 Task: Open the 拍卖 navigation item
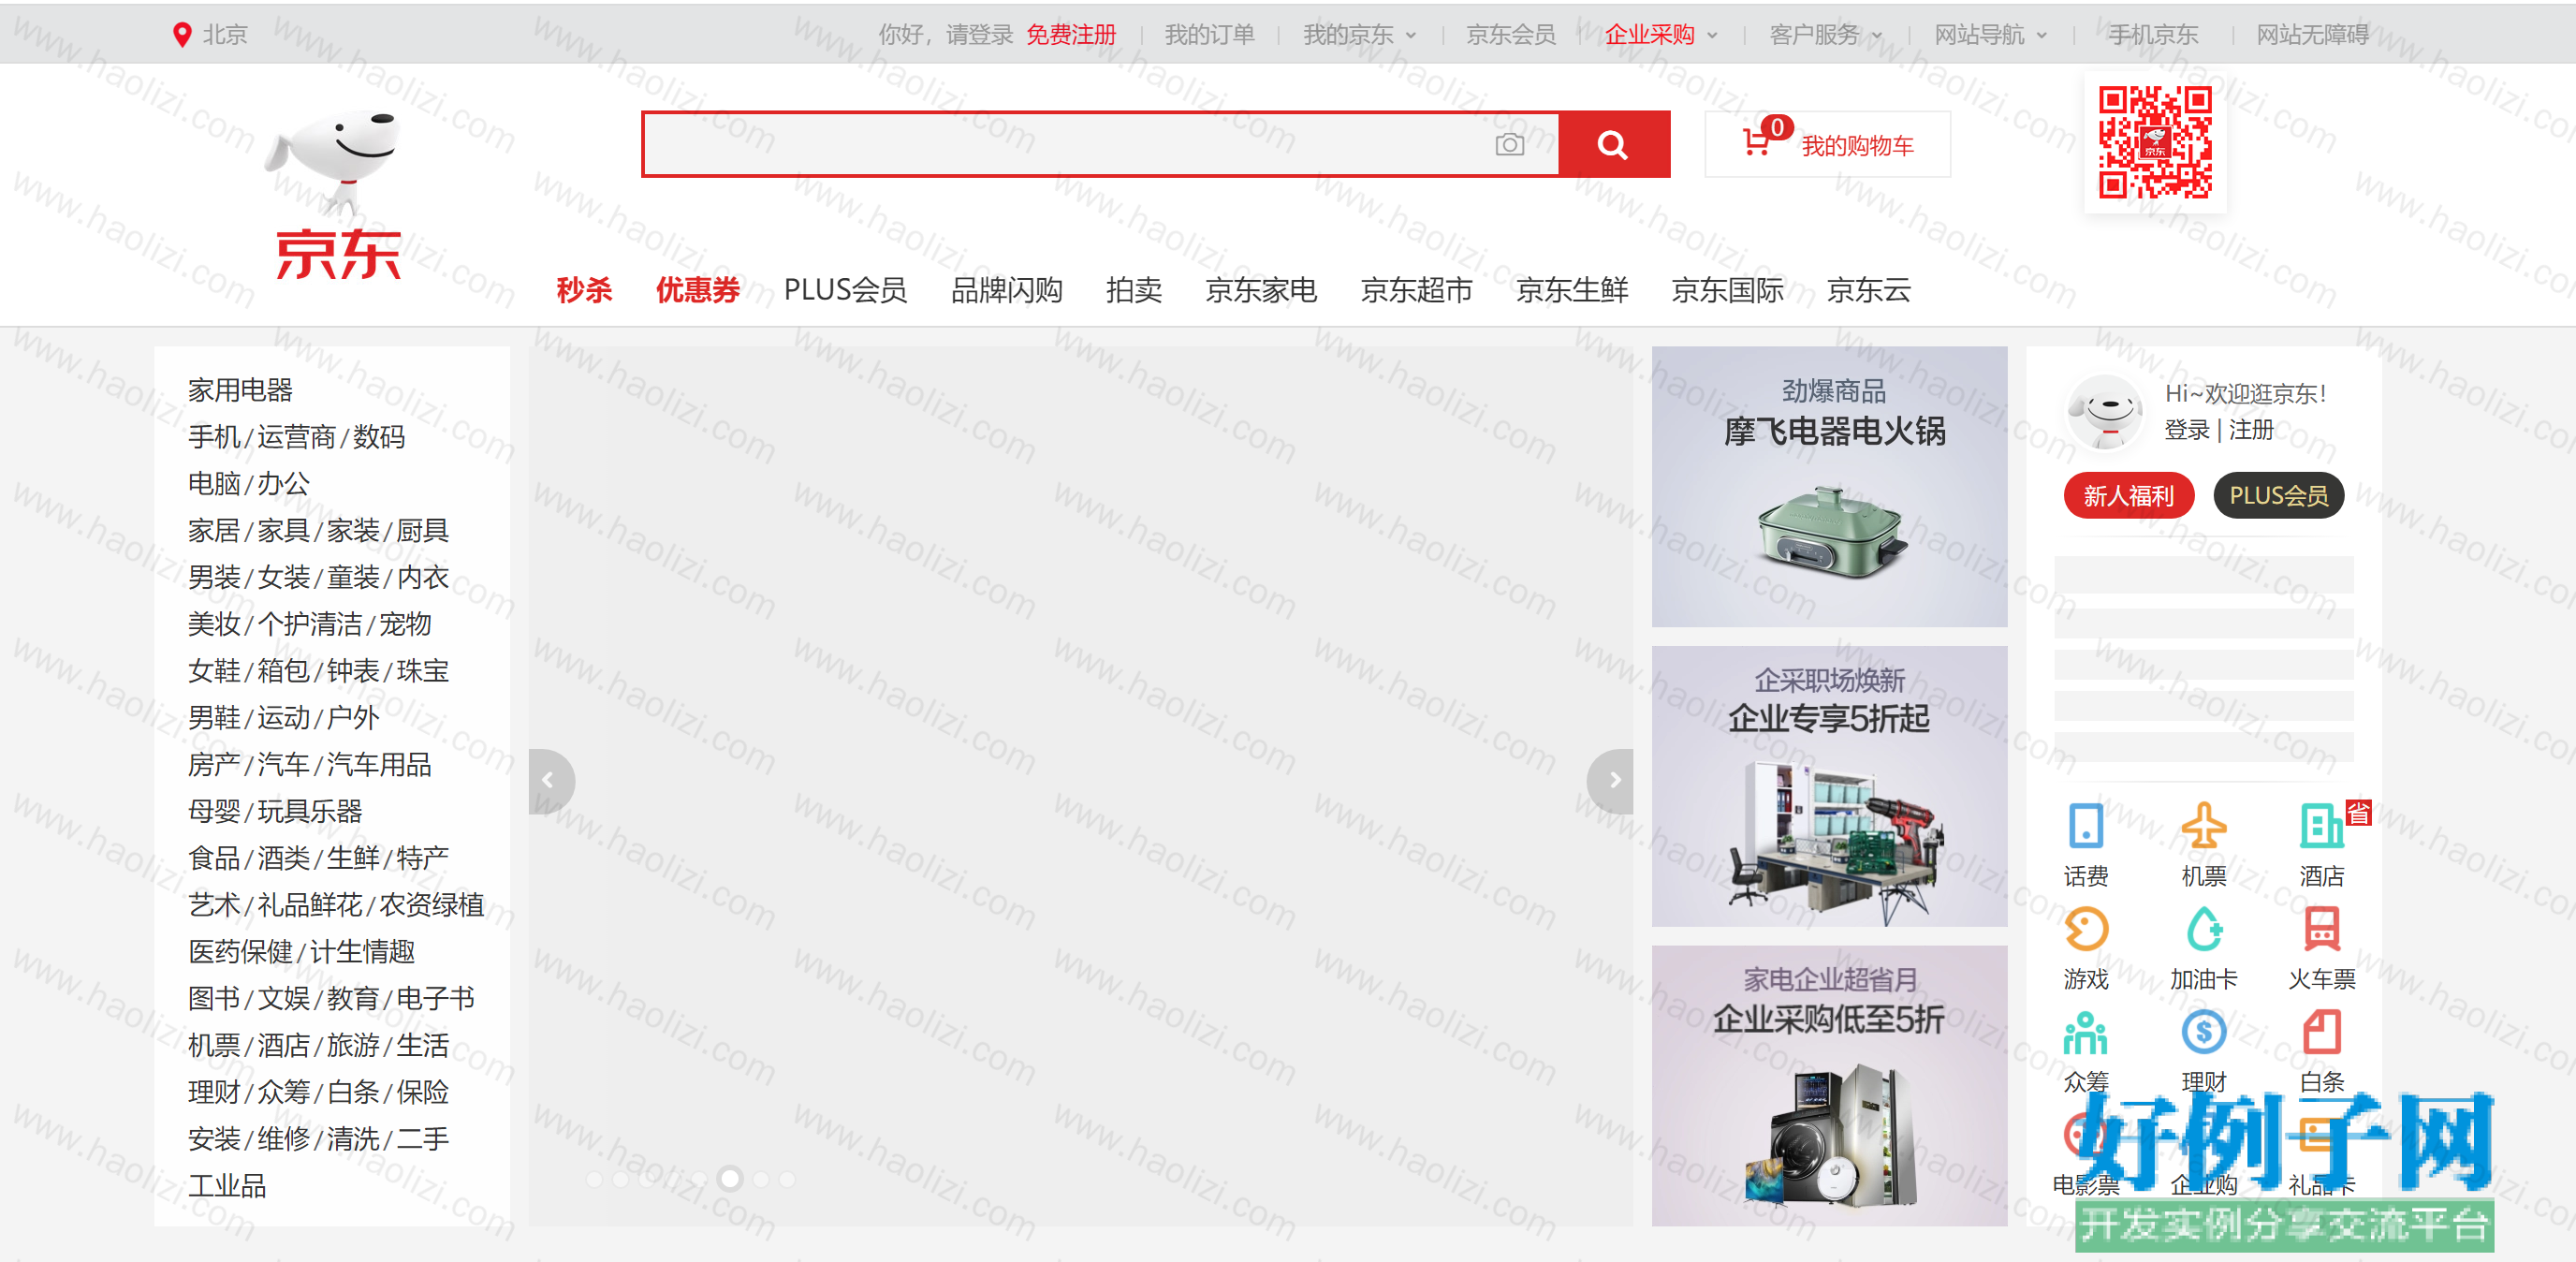coord(1133,290)
